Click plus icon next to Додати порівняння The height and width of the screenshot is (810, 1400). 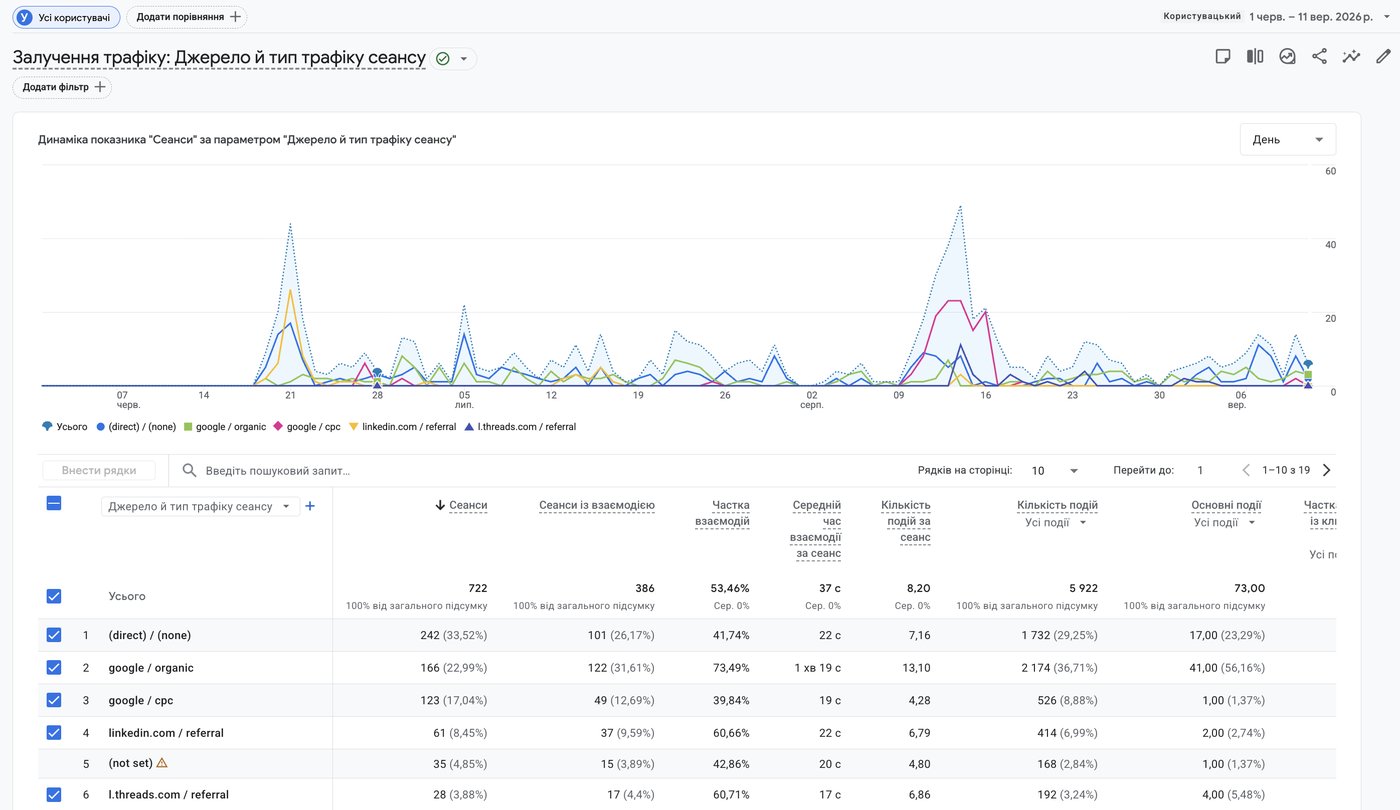[x=235, y=17]
